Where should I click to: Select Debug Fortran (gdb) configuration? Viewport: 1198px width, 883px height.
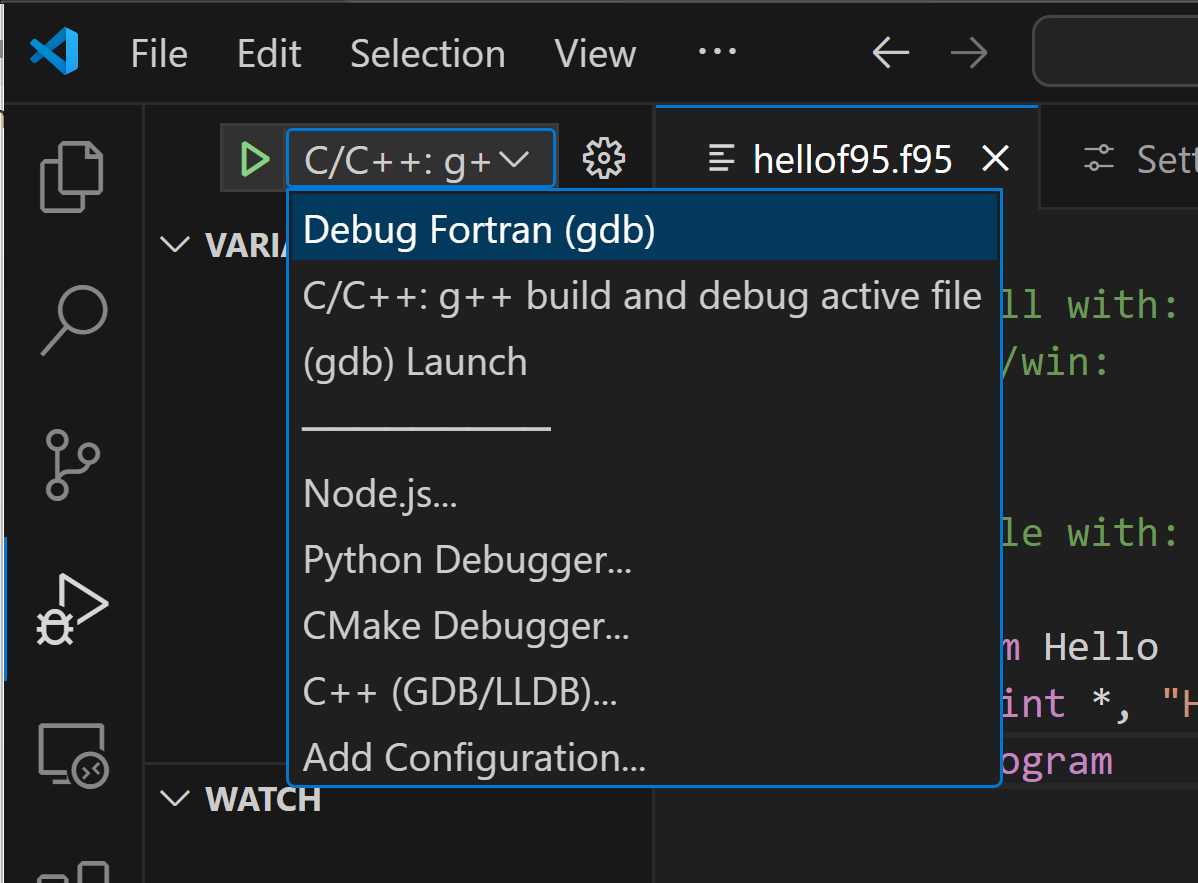(x=479, y=230)
